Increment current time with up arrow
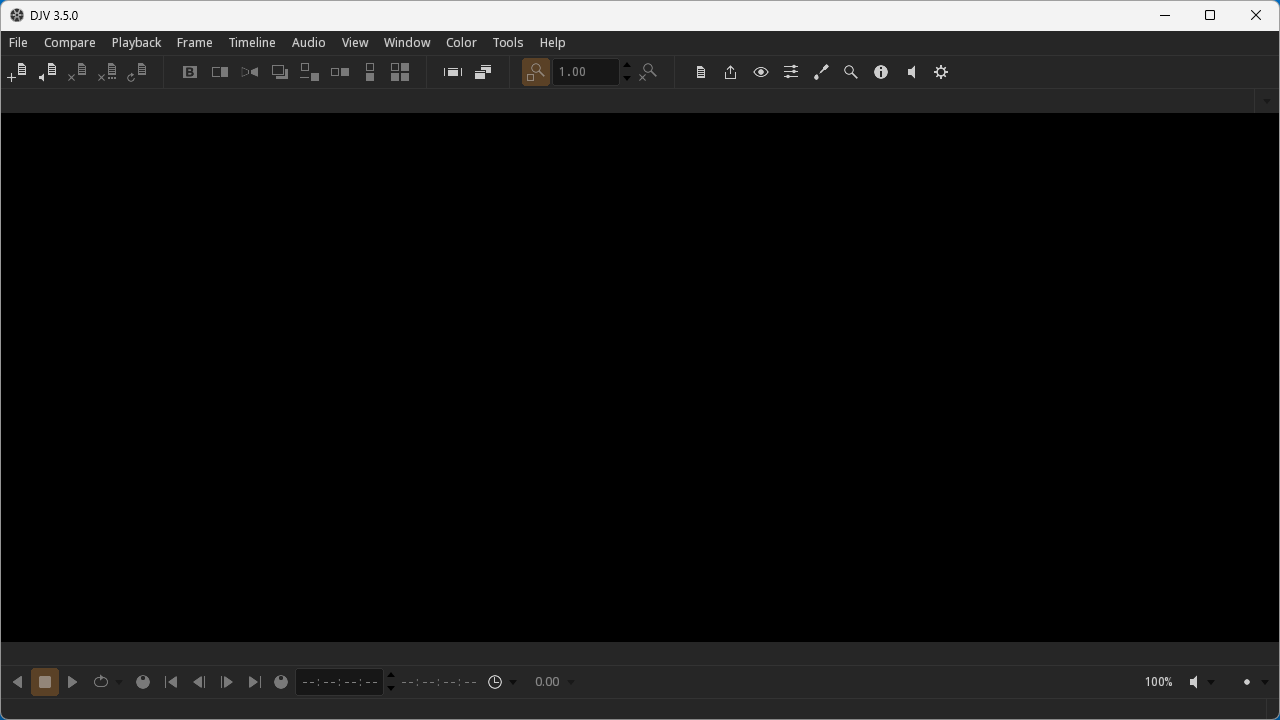The width and height of the screenshot is (1280, 720). click(x=391, y=676)
